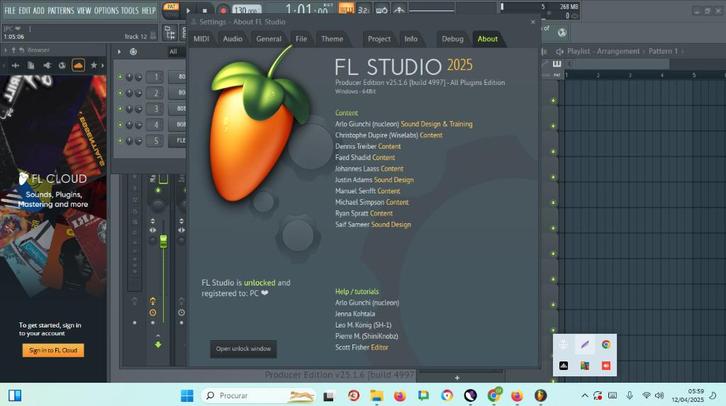This screenshot has width=726, height=406.
Task: Click the Playlist piano keys icon
Action: click(x=557, y=63)
